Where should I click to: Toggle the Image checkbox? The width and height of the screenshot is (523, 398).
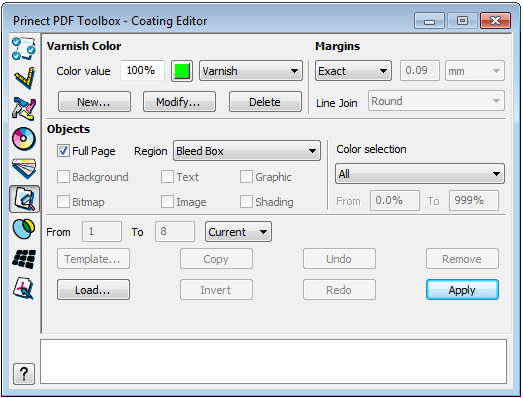(x=167, y=202)
